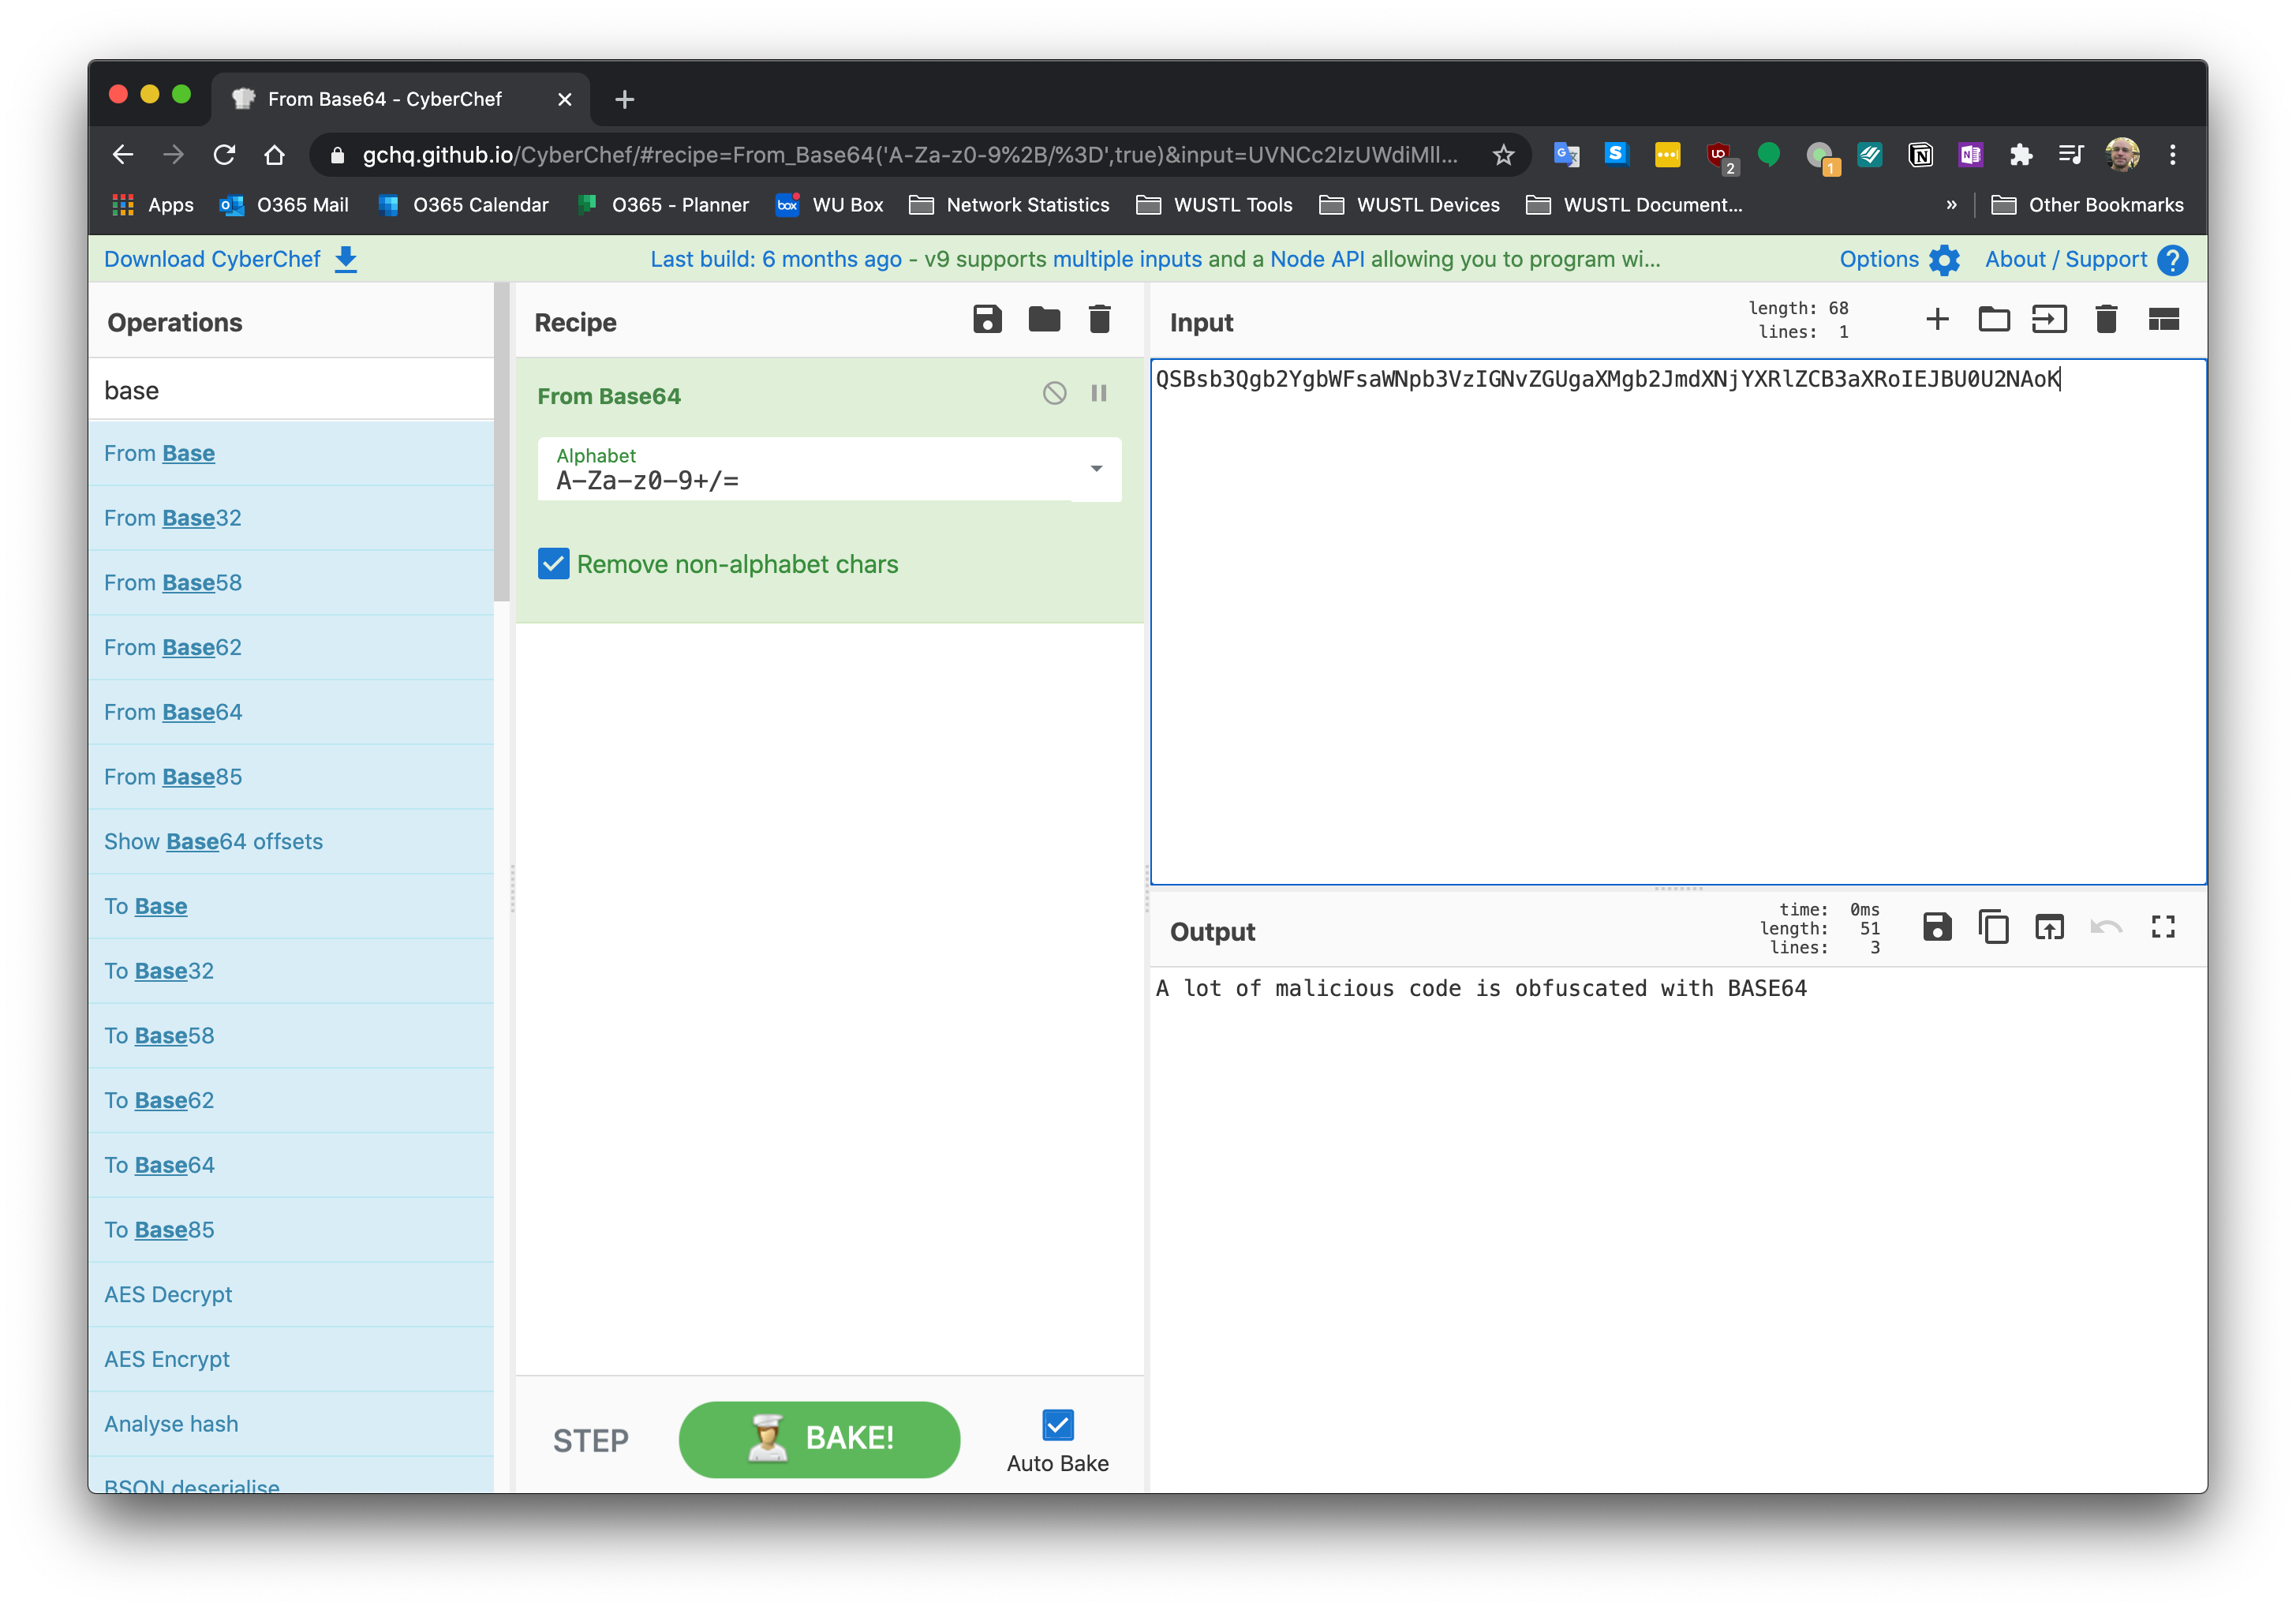Viewport: 2296px width, 1610px height.
Task: Open About / Support help icon
Action: point(2172,260)
